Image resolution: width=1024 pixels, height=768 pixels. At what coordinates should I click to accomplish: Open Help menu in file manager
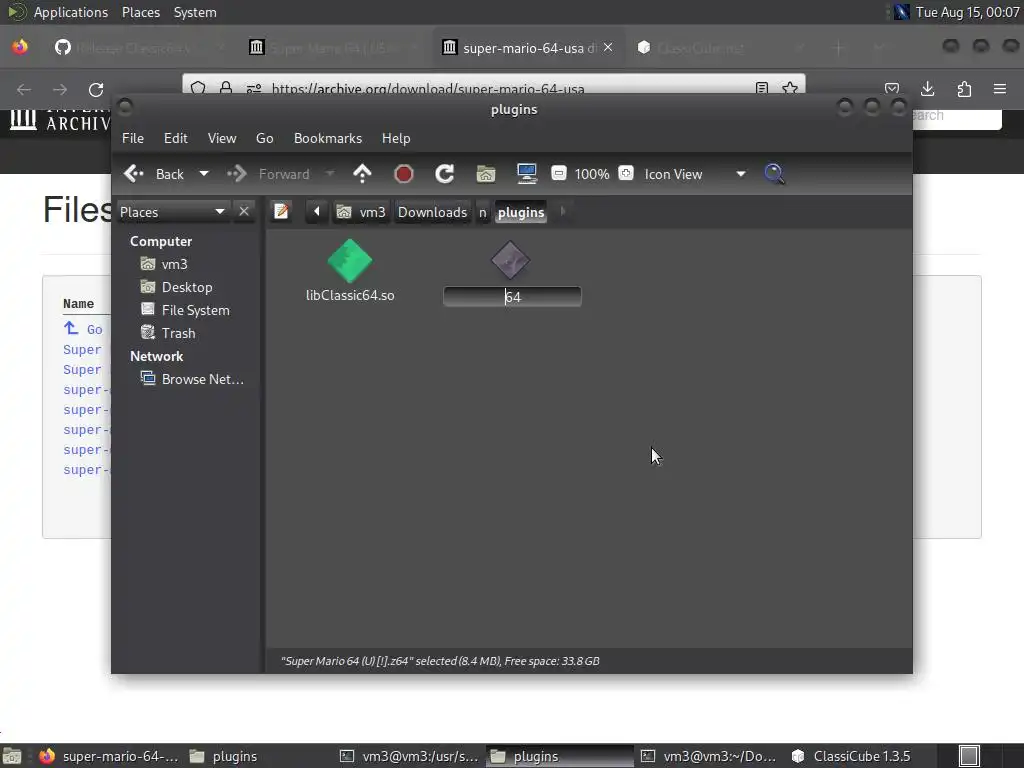(x=396, y=138)
